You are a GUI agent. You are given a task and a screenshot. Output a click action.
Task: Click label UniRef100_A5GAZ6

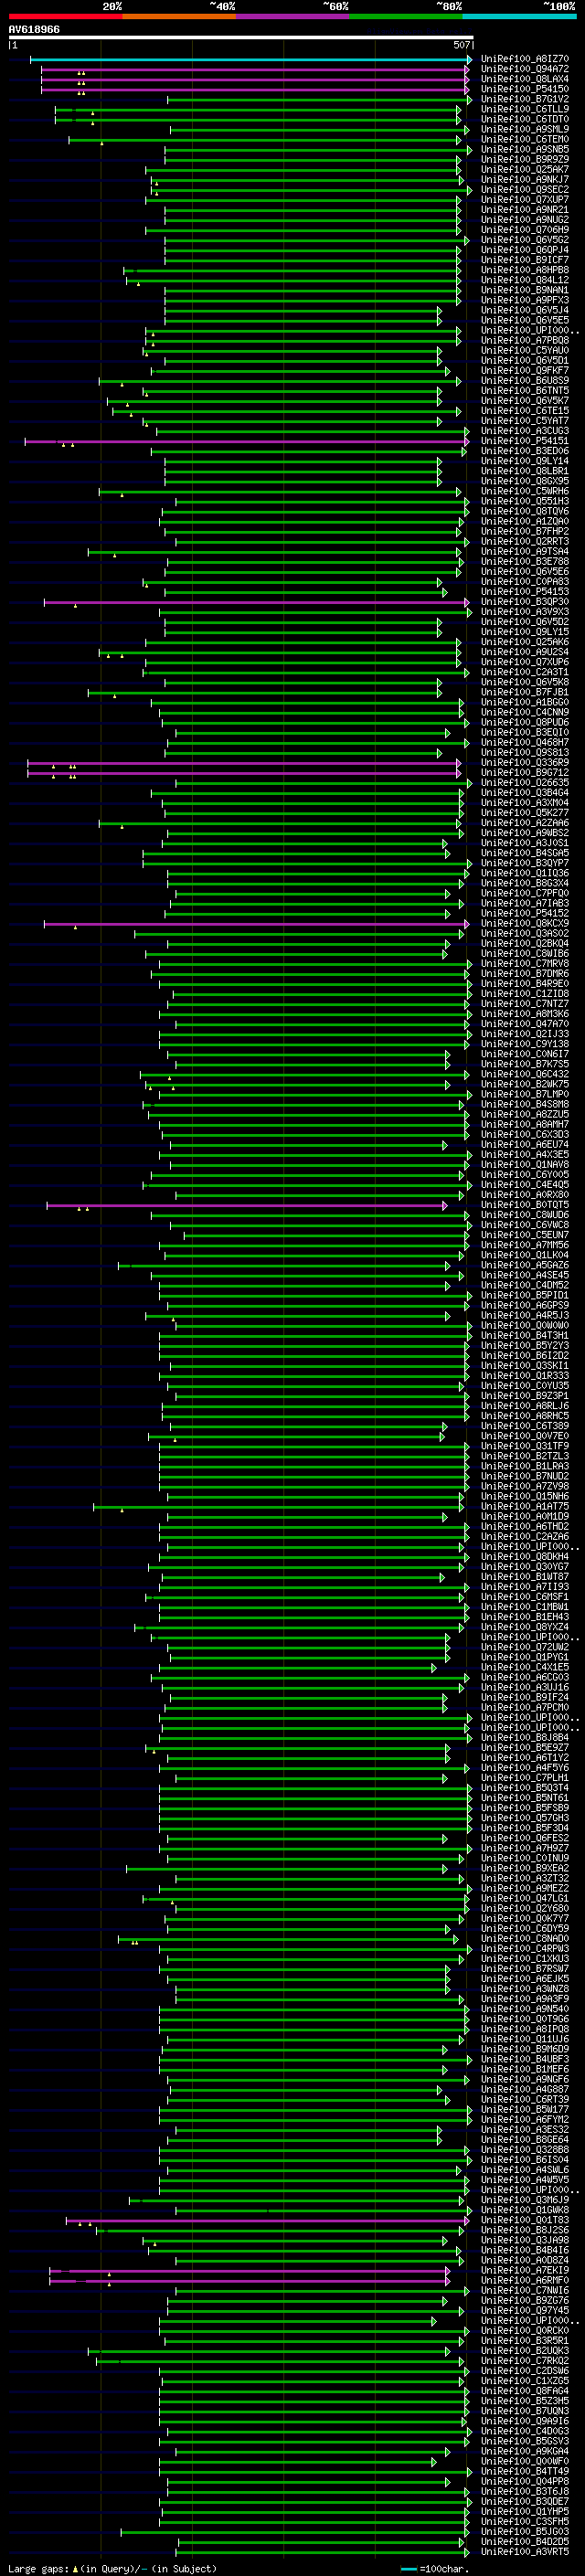(524, 1266)
